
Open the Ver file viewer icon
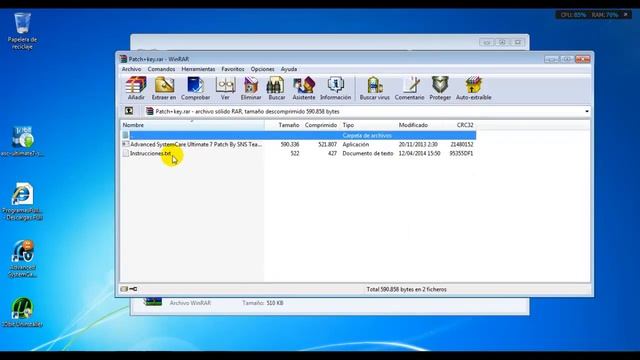coord(225,88)
